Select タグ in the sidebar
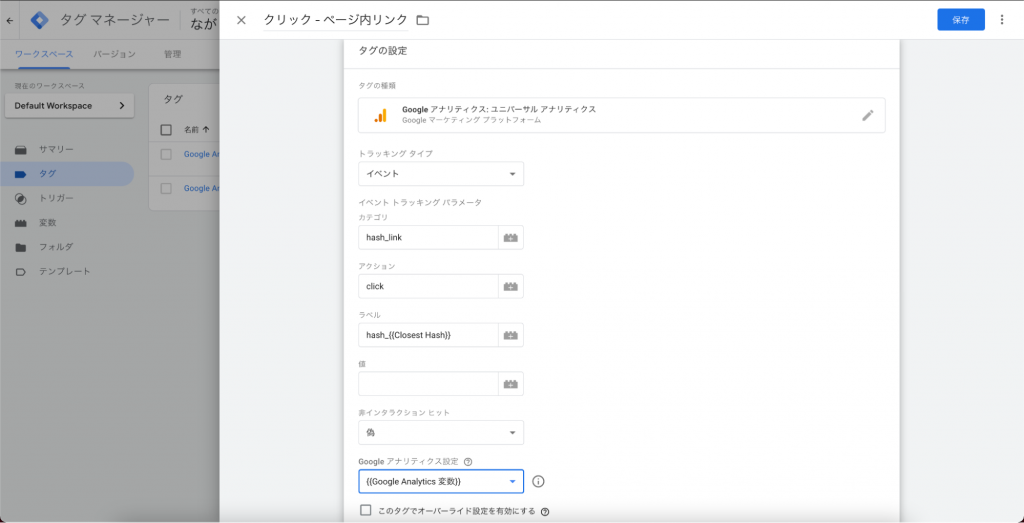The image size is (1024, 523). (x=68, y=174)
